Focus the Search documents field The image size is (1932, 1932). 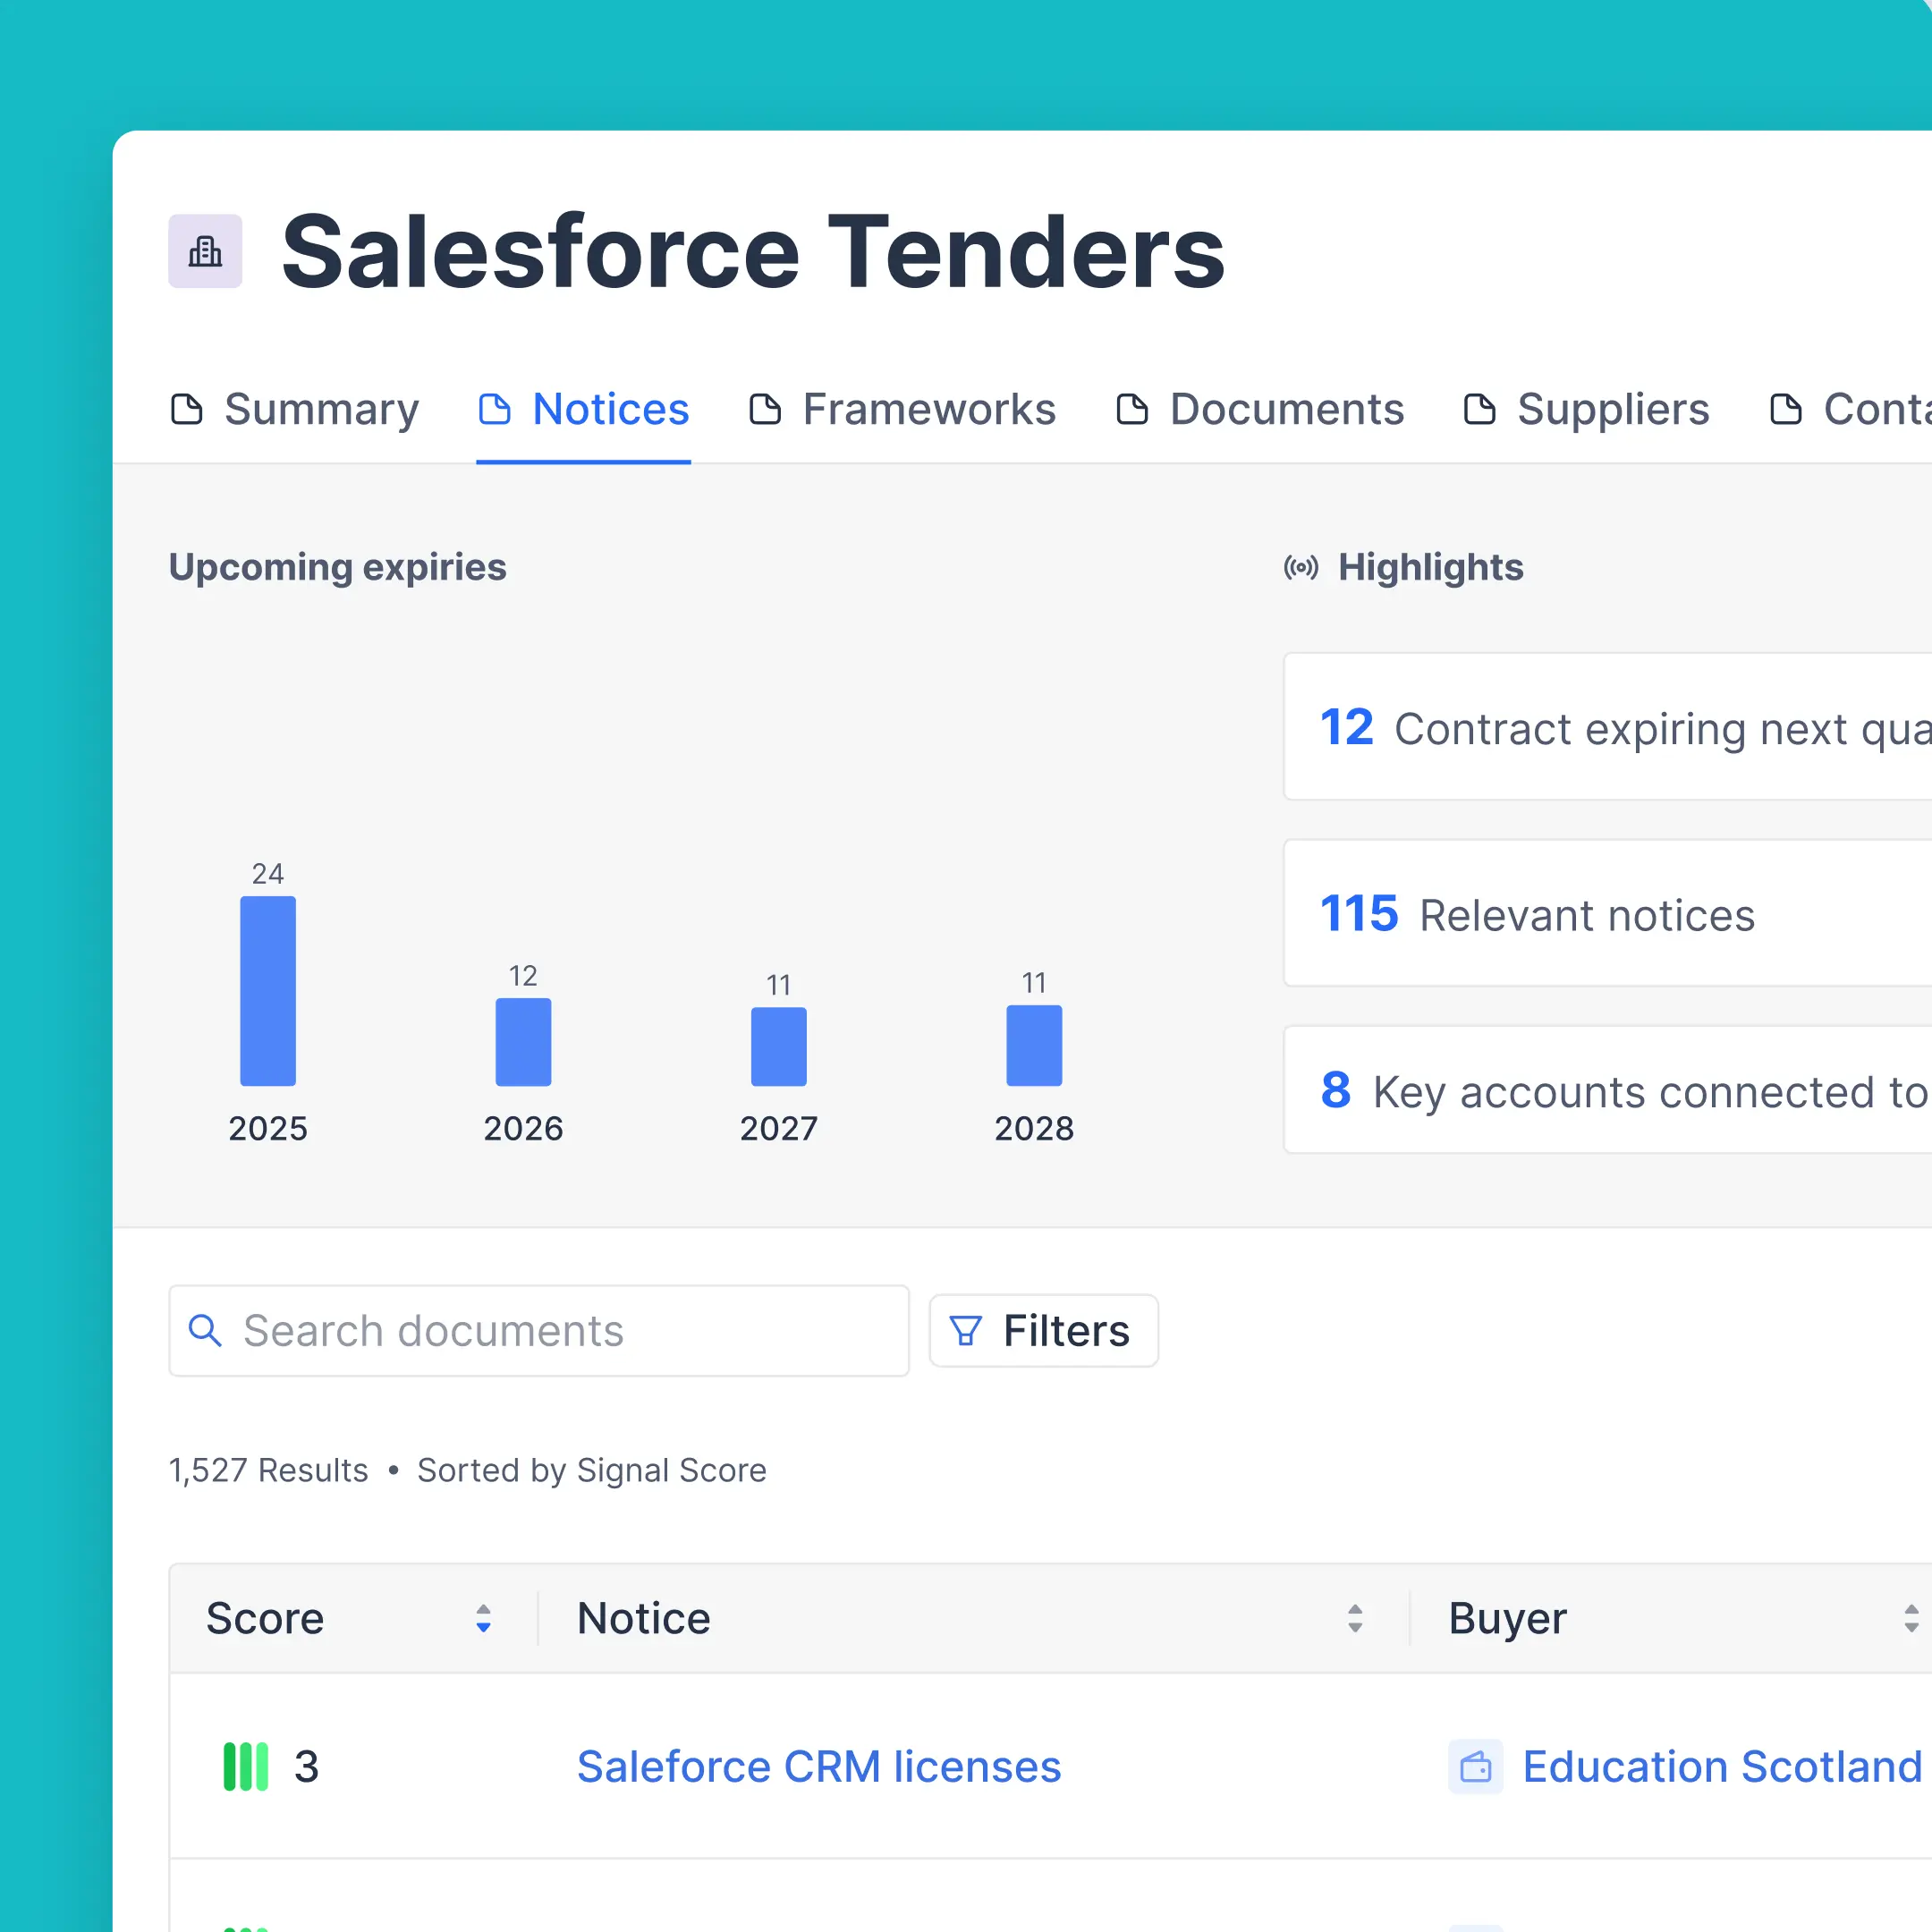(539, 1331)
